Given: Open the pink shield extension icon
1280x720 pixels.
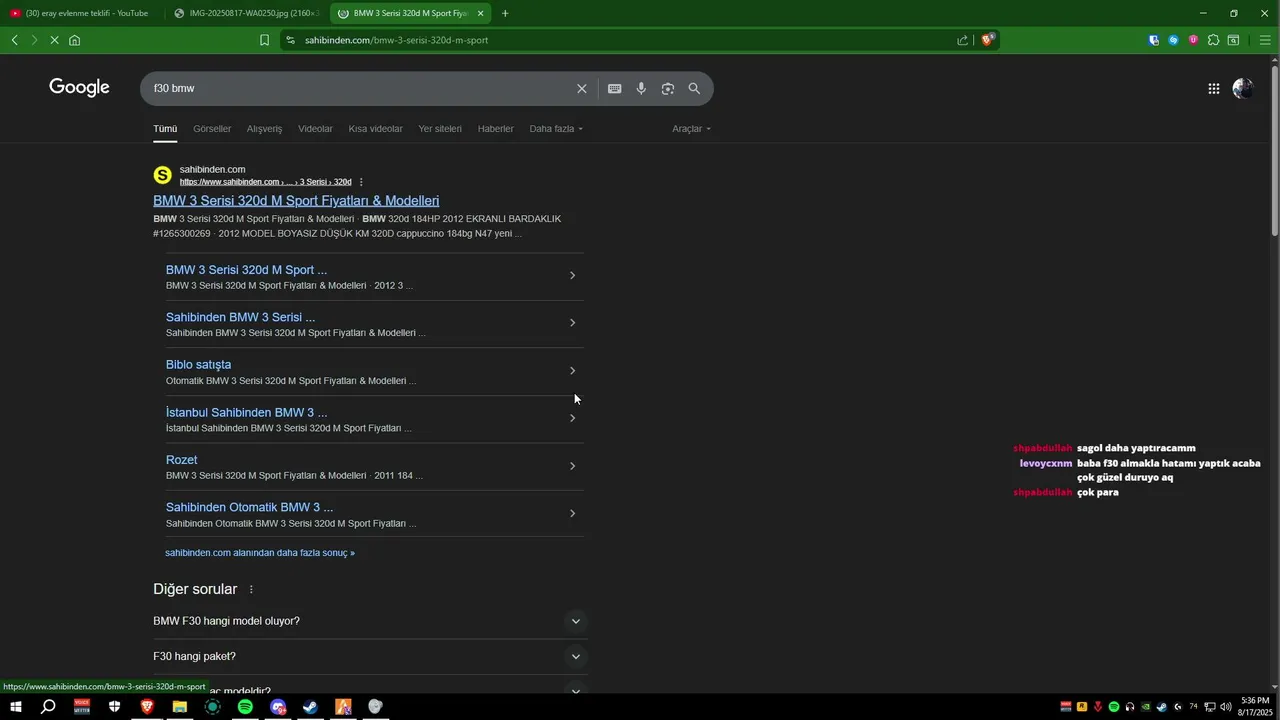Looking at the screenshot, I should (x=1193, y=40).
